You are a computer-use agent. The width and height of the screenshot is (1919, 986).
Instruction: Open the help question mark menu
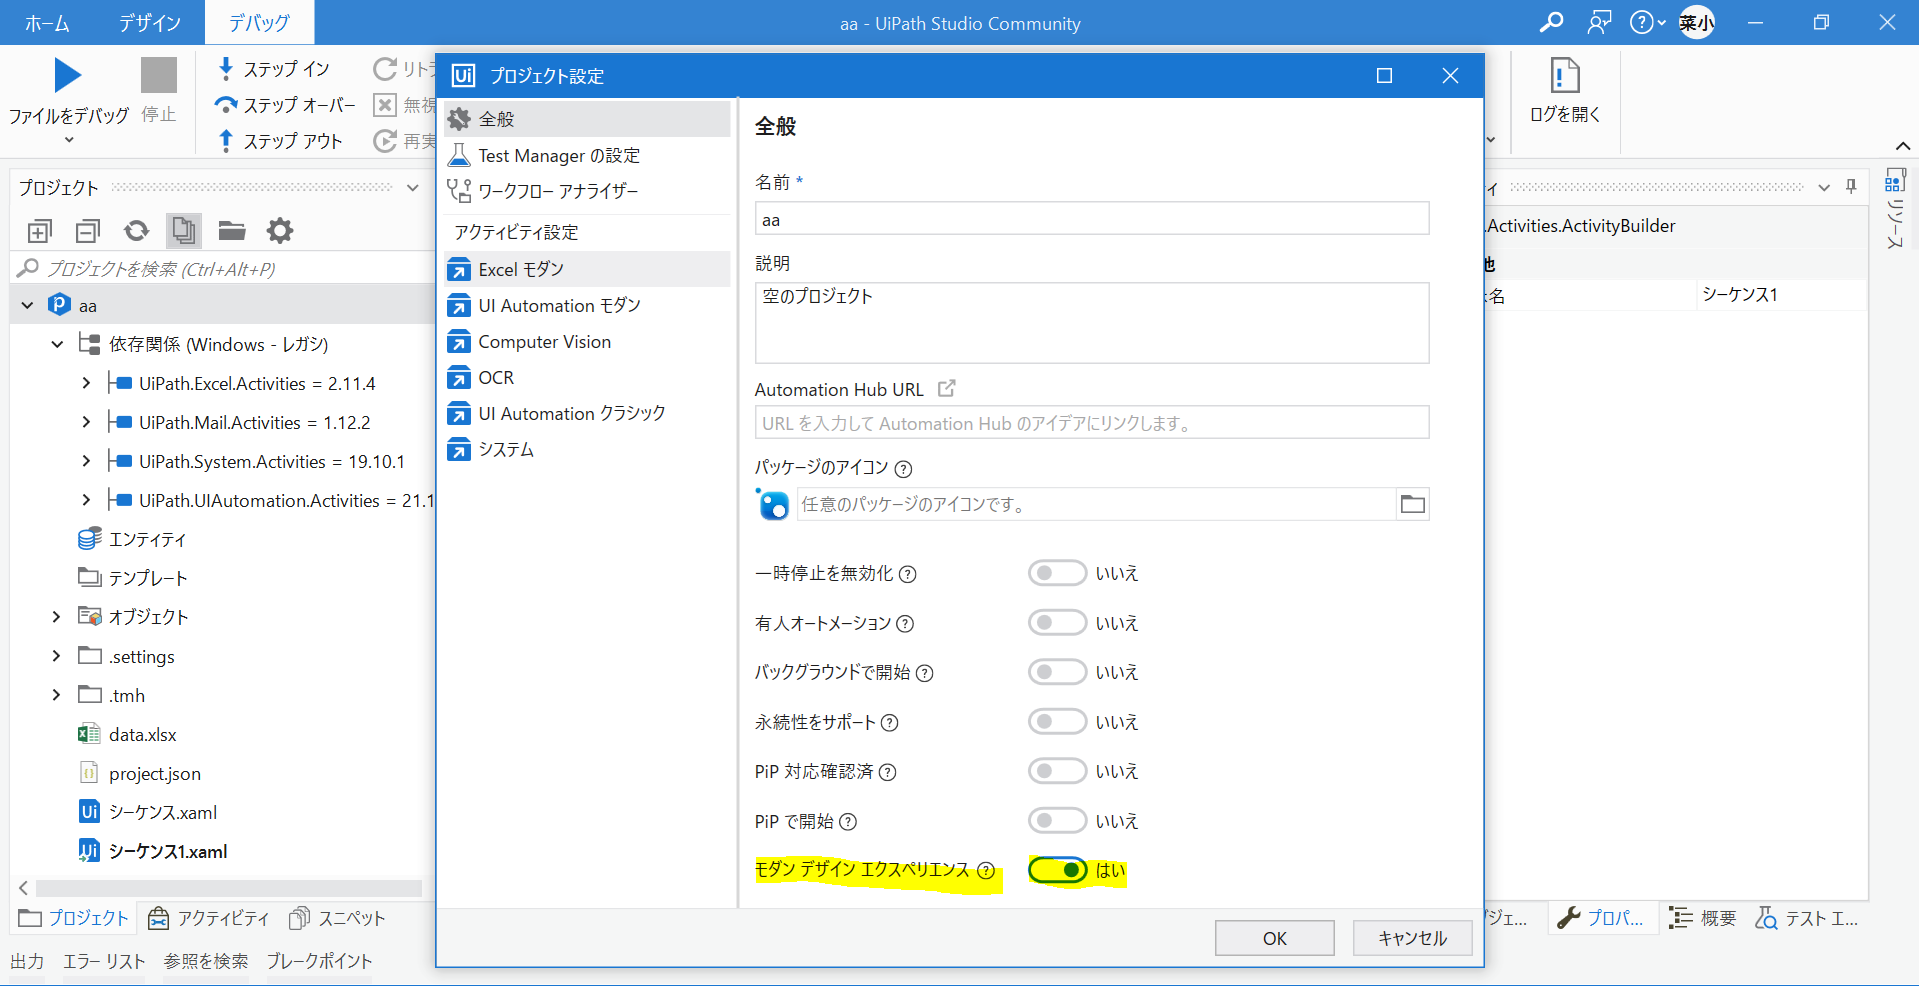pyautogui.click(x=1647, y=22)
